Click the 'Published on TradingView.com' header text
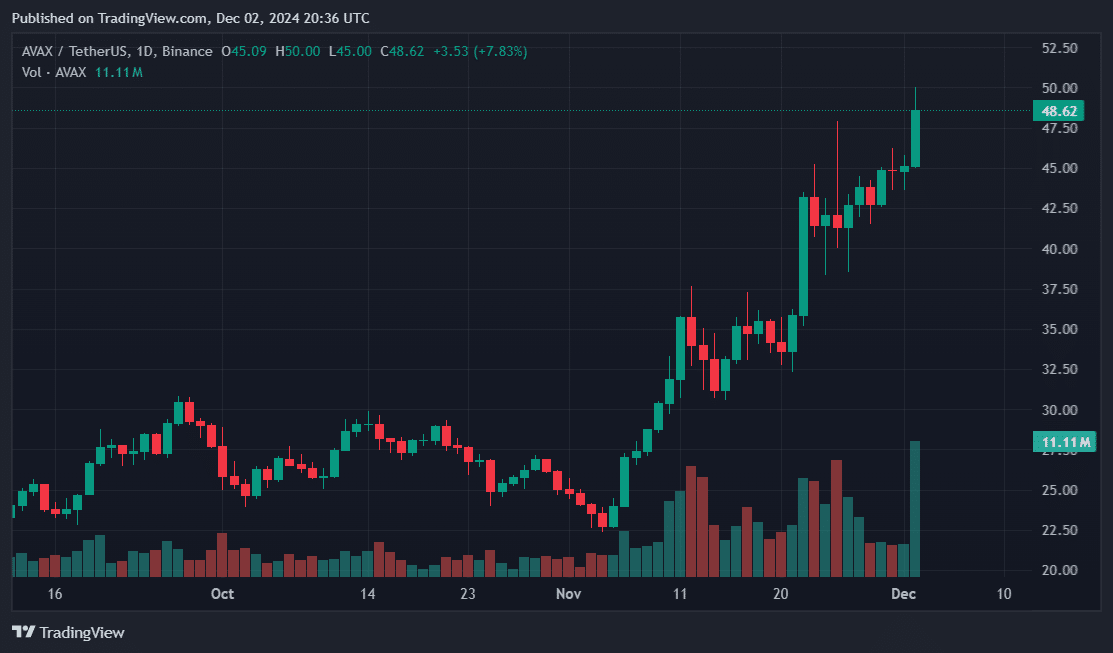This screenshot has height=653, width=1113. [111, 18]
